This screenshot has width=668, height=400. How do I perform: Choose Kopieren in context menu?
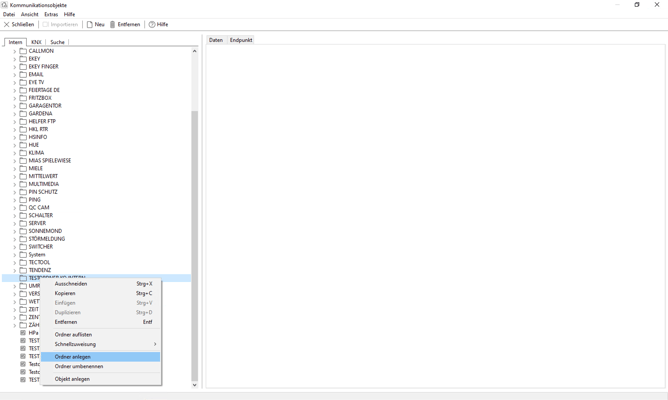[101, 294]
